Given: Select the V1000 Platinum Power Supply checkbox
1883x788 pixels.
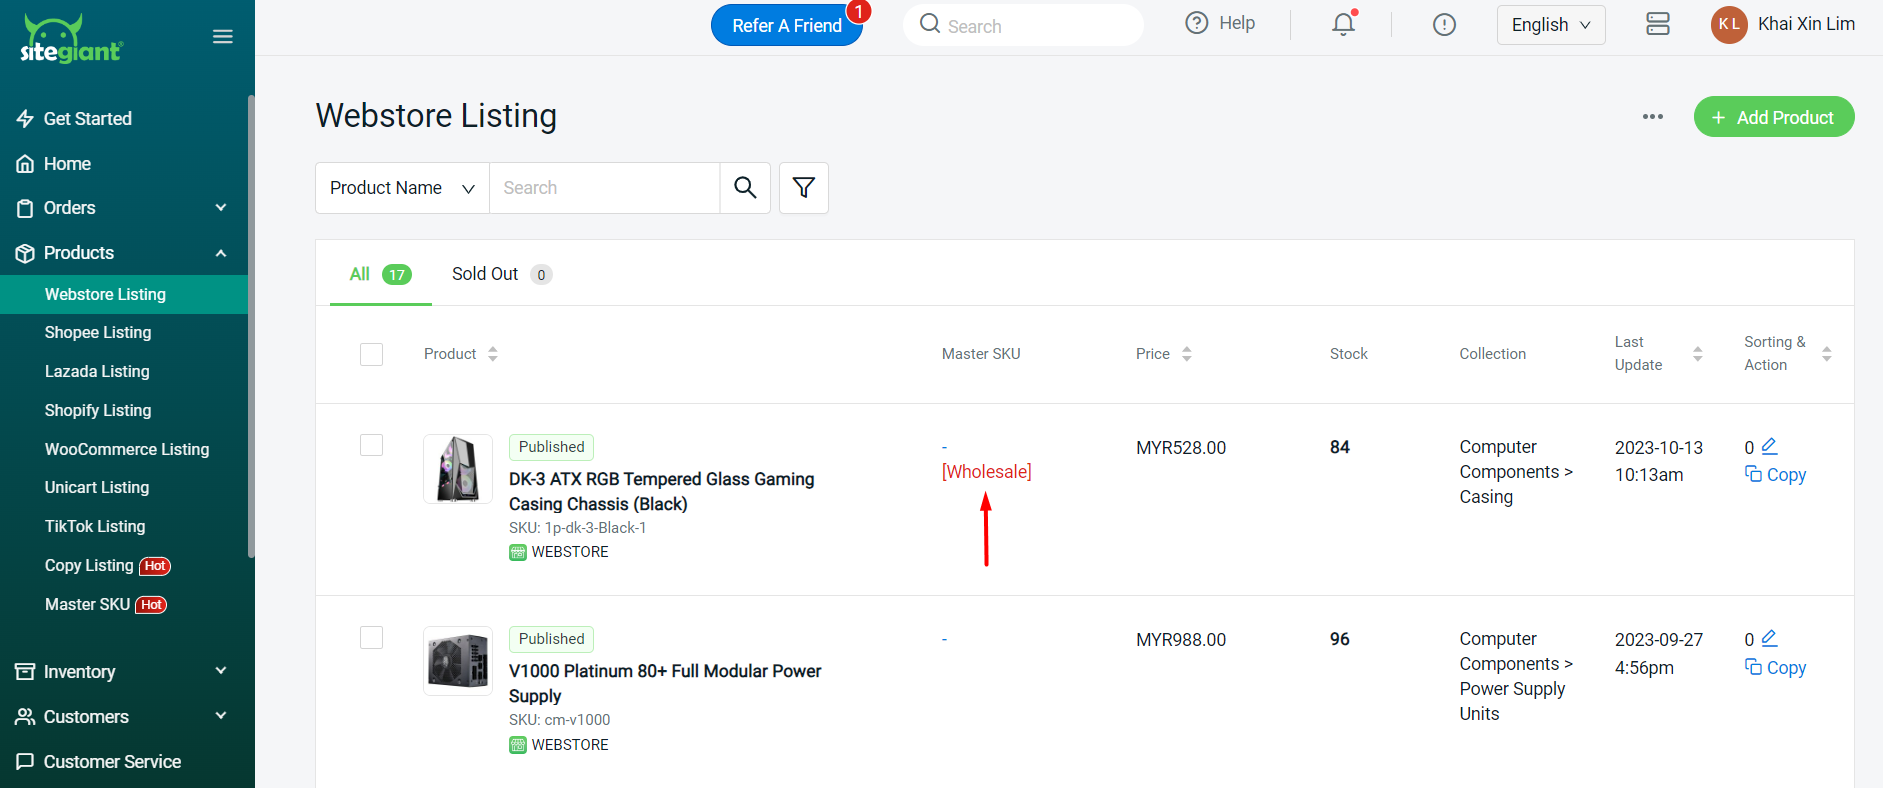Looking at the screenshot, I should 372,637.
